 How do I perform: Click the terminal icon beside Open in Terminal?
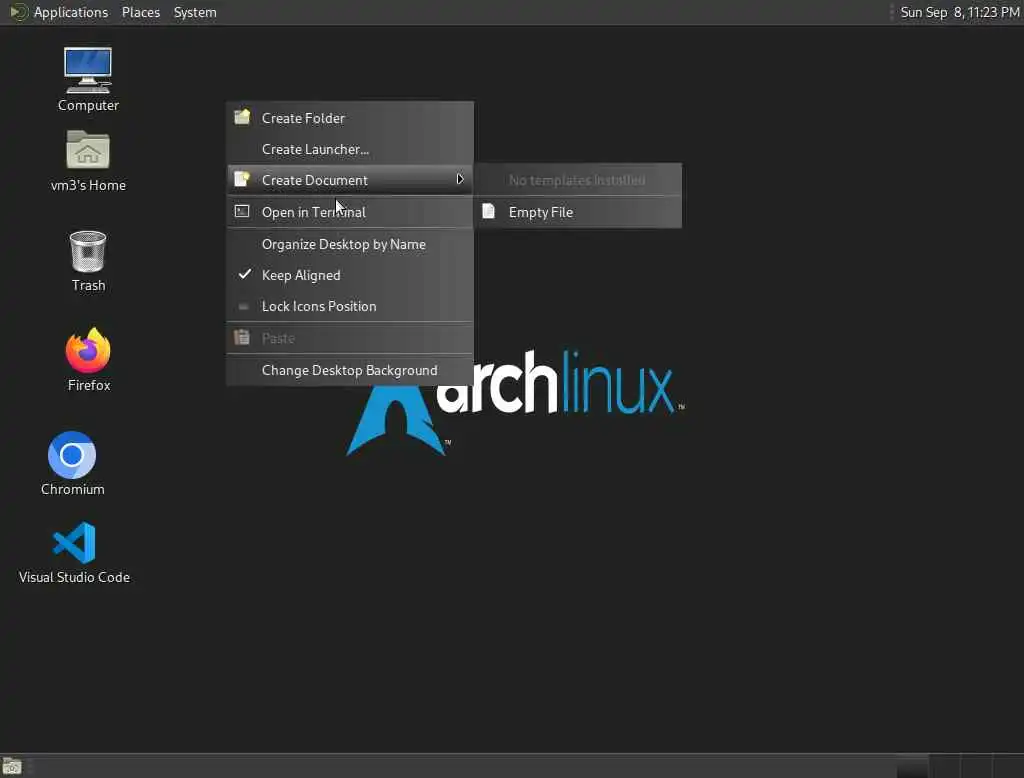pyautogui.click(x=242, y=211)
